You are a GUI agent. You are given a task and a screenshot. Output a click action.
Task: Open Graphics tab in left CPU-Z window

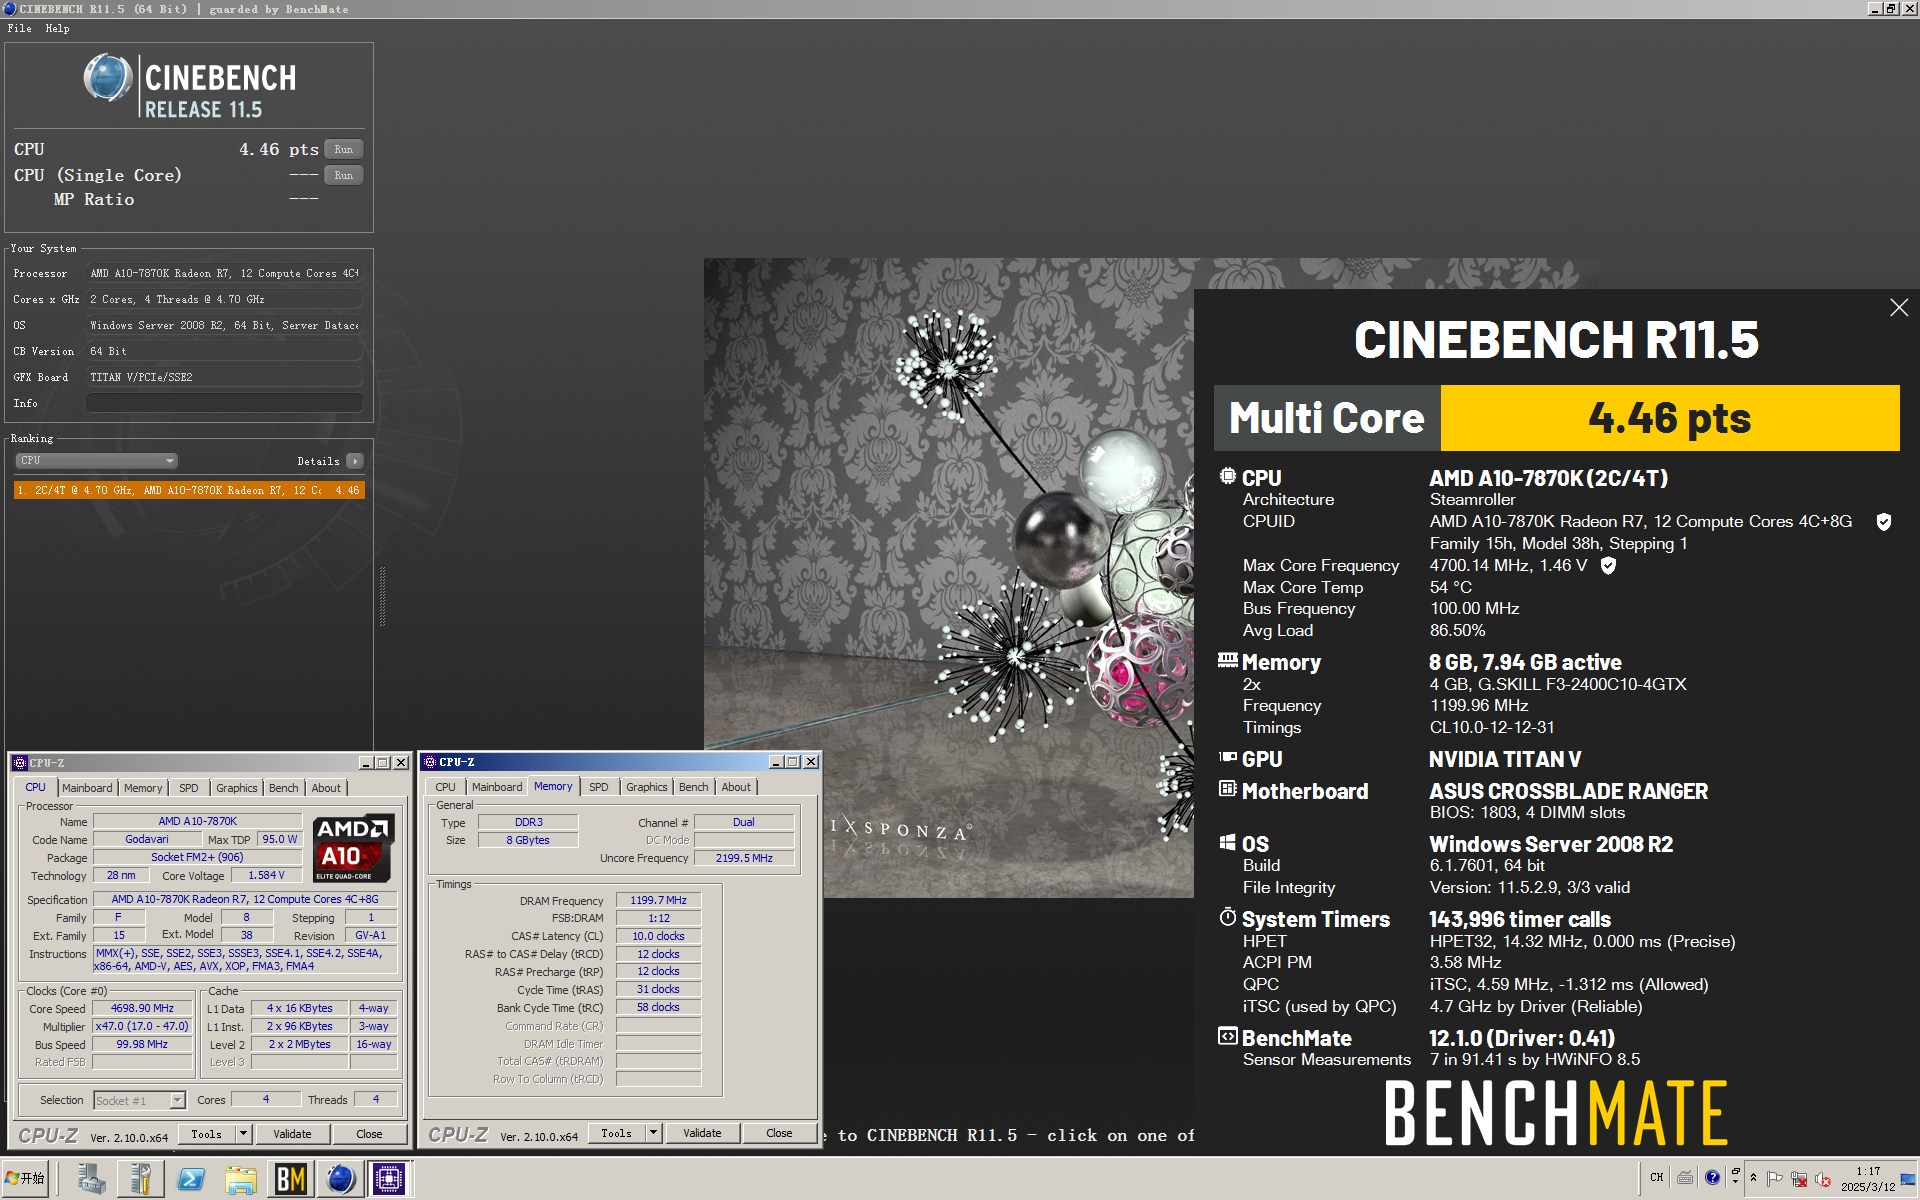[237, 788]
